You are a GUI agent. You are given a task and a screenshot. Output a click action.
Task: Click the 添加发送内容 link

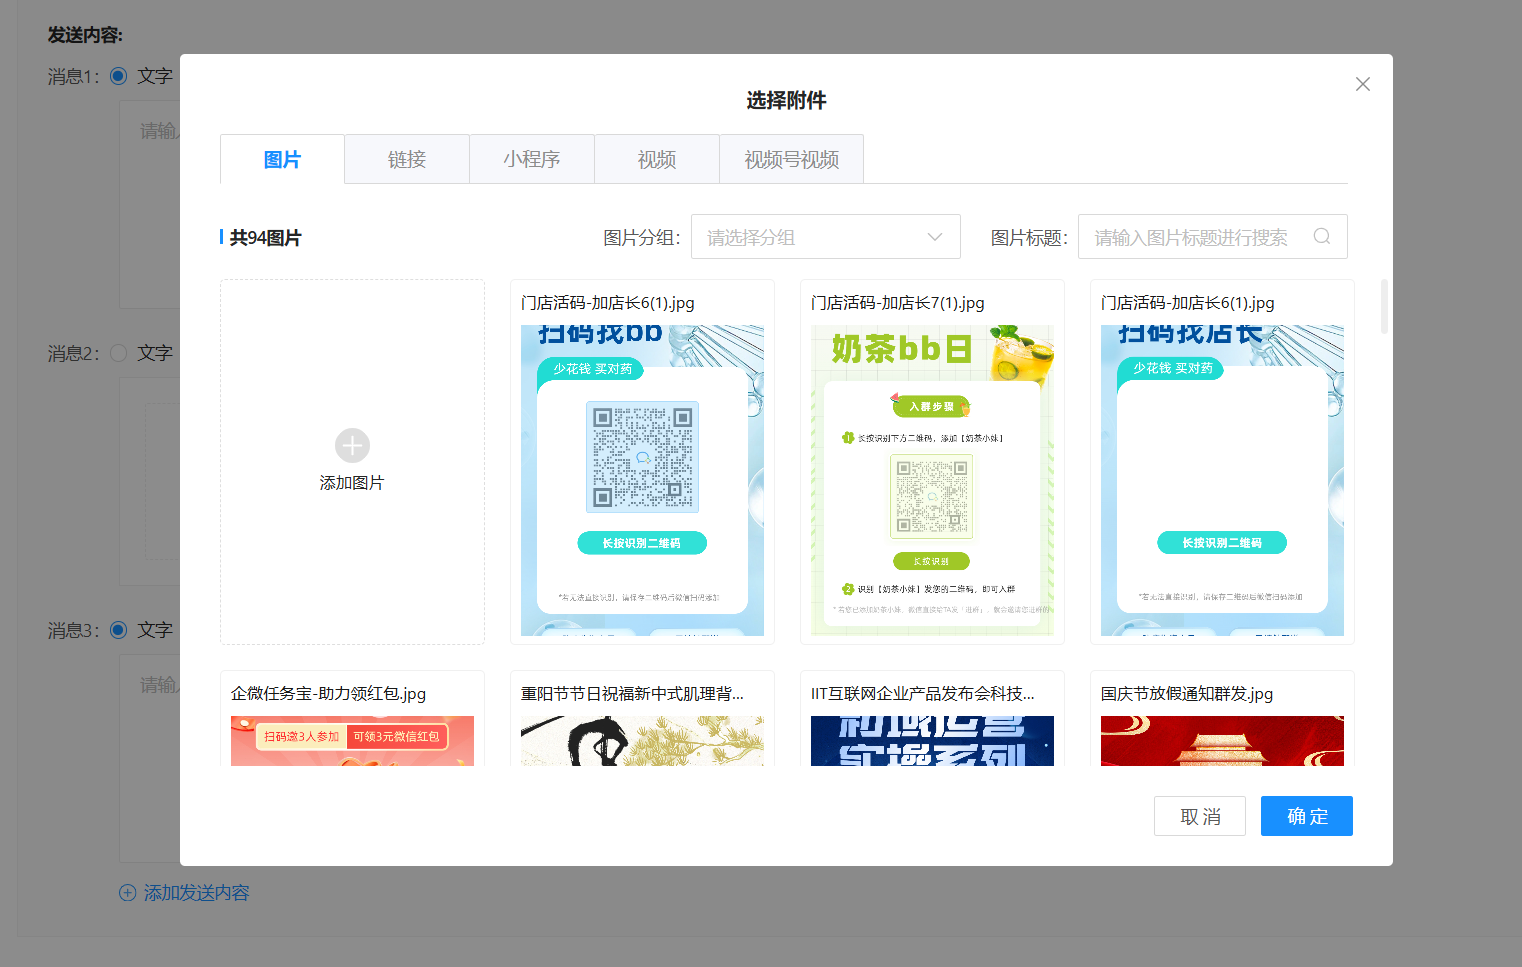(x=196, y=893)
